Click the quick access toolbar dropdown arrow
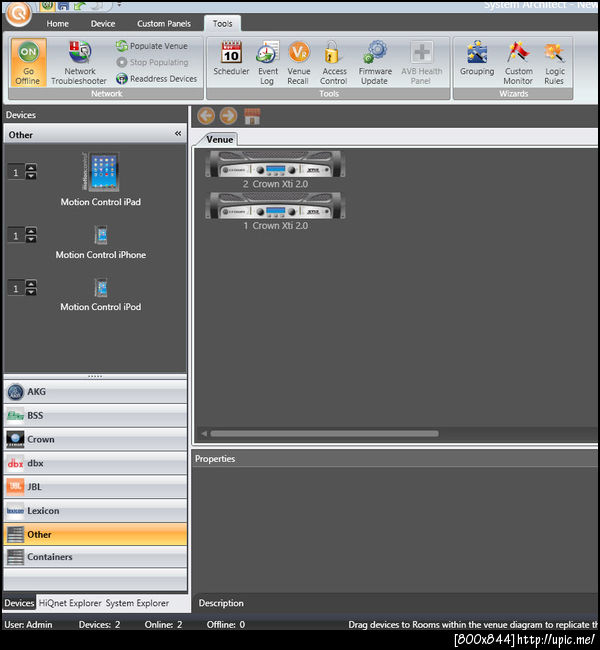The image size is (600, 650). pos(119,5)
